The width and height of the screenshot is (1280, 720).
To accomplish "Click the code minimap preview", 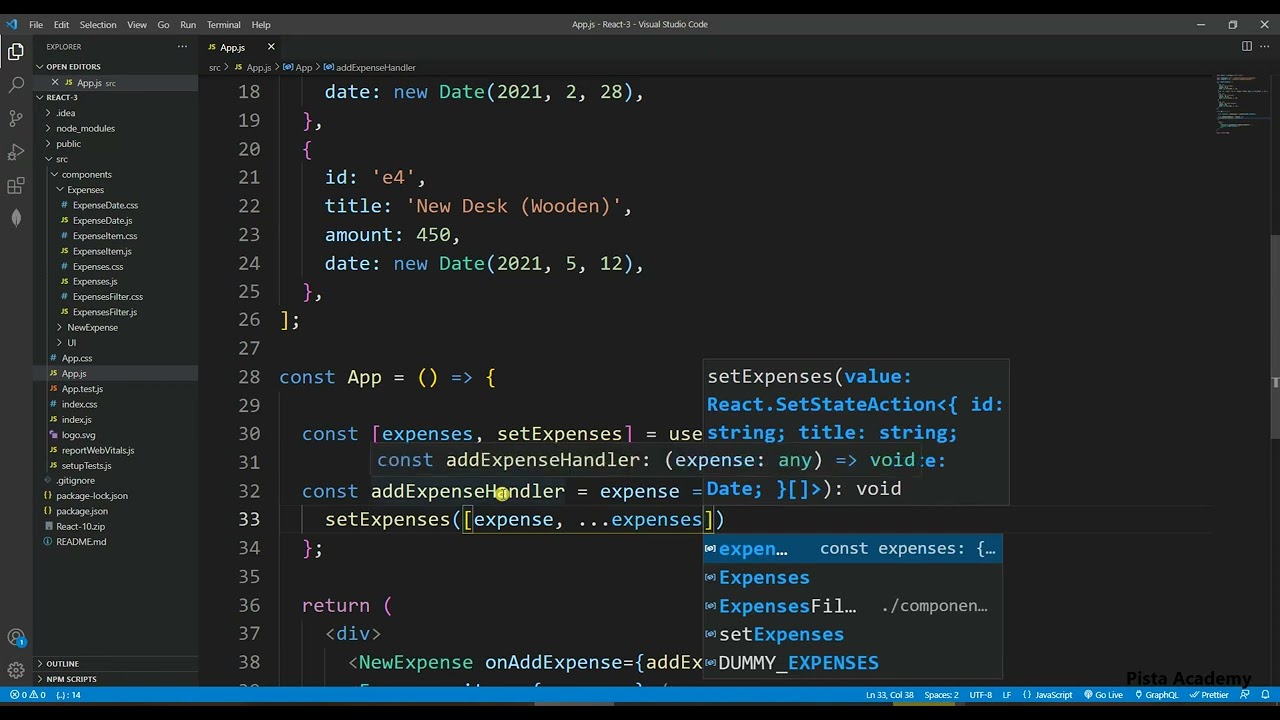I will click(1240, 105).
